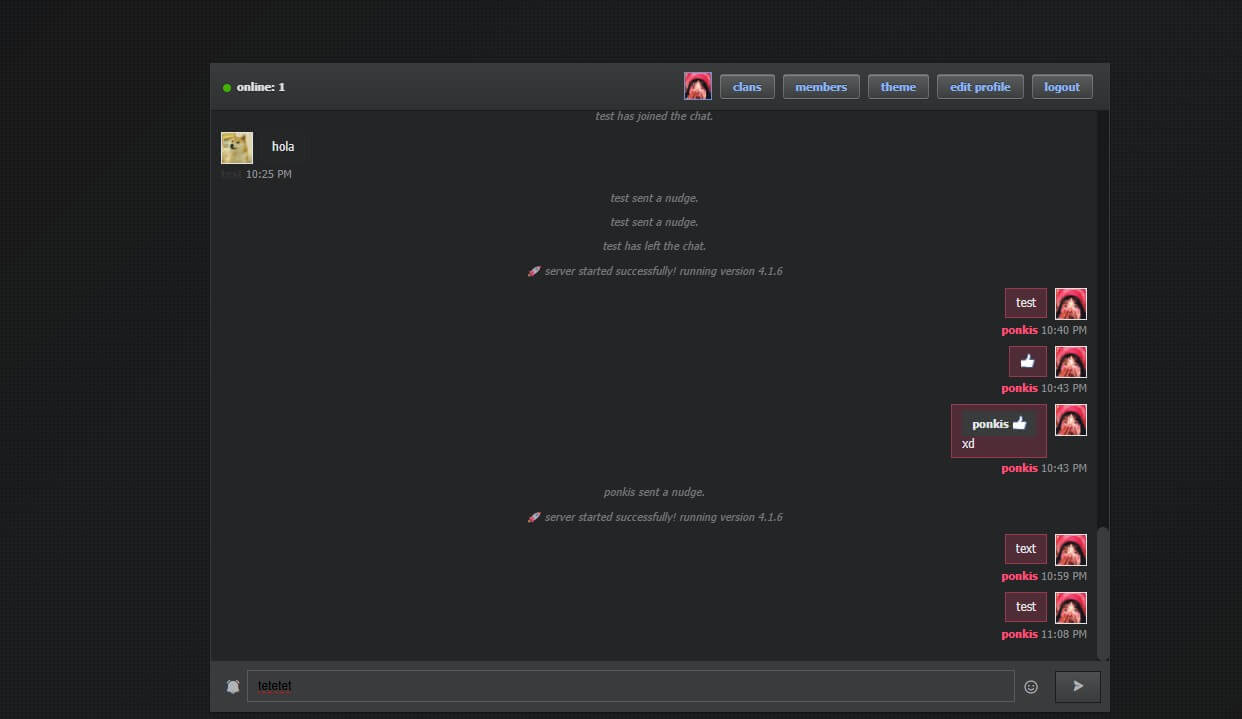1242x719 pixels.
Task: Focus the message input containing tetetet
Action: [x=630, y=686]
